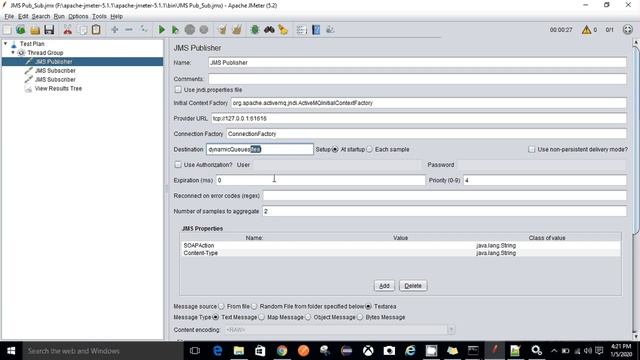Click the yellow warning triangle log icon

click(587, 30)
